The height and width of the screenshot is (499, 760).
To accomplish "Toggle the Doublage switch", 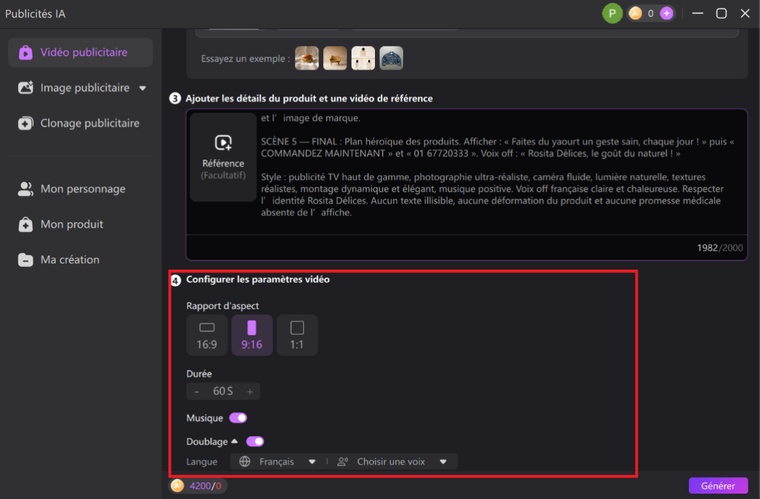I will click(x=255, y=441).
